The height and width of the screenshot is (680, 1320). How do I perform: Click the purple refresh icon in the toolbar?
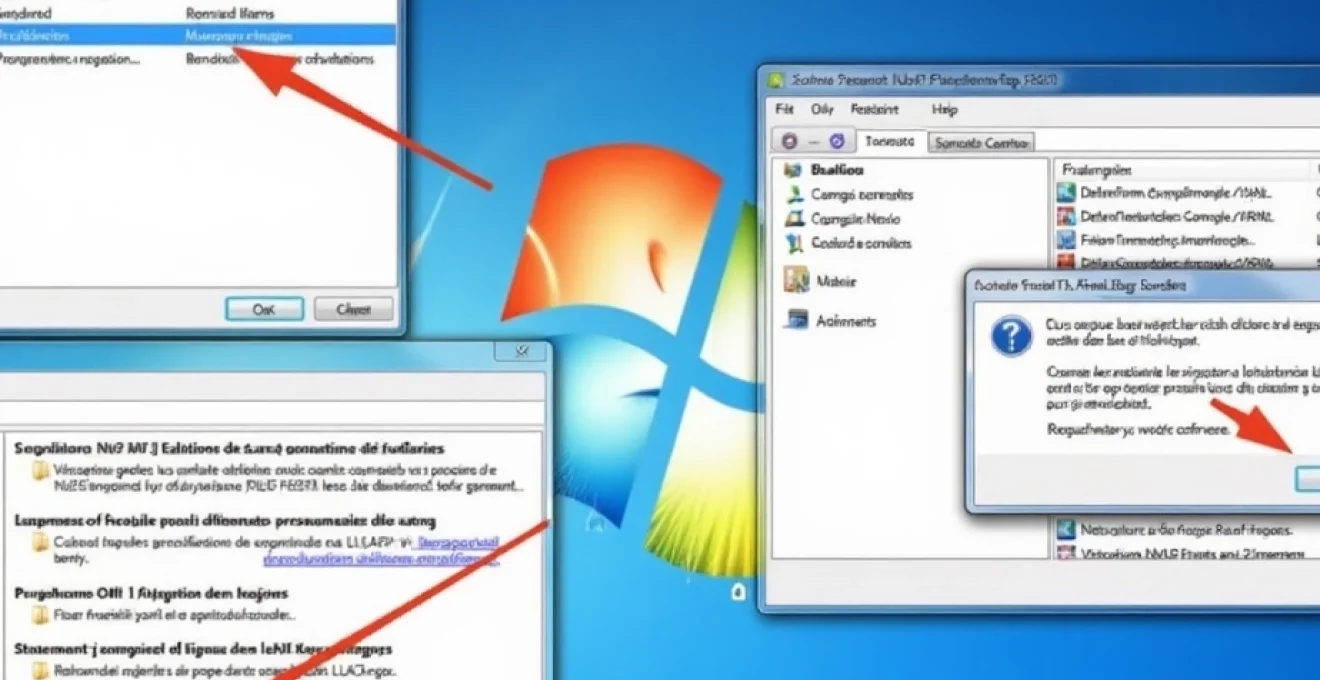tap(837, 141)
